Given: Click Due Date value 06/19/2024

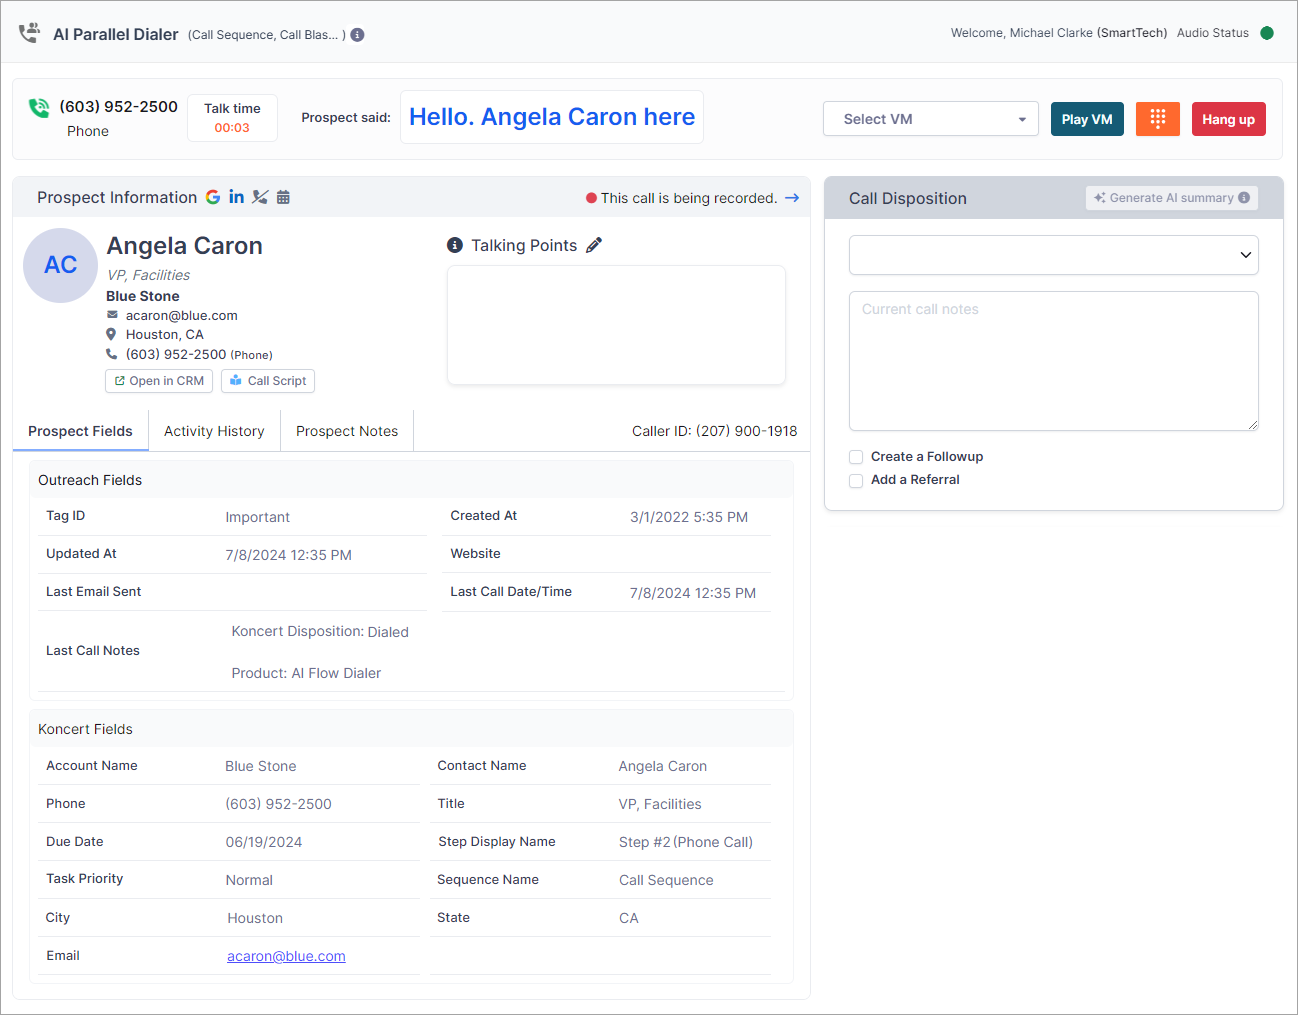Looking at the screenshot, I should (x=264, y=842).
